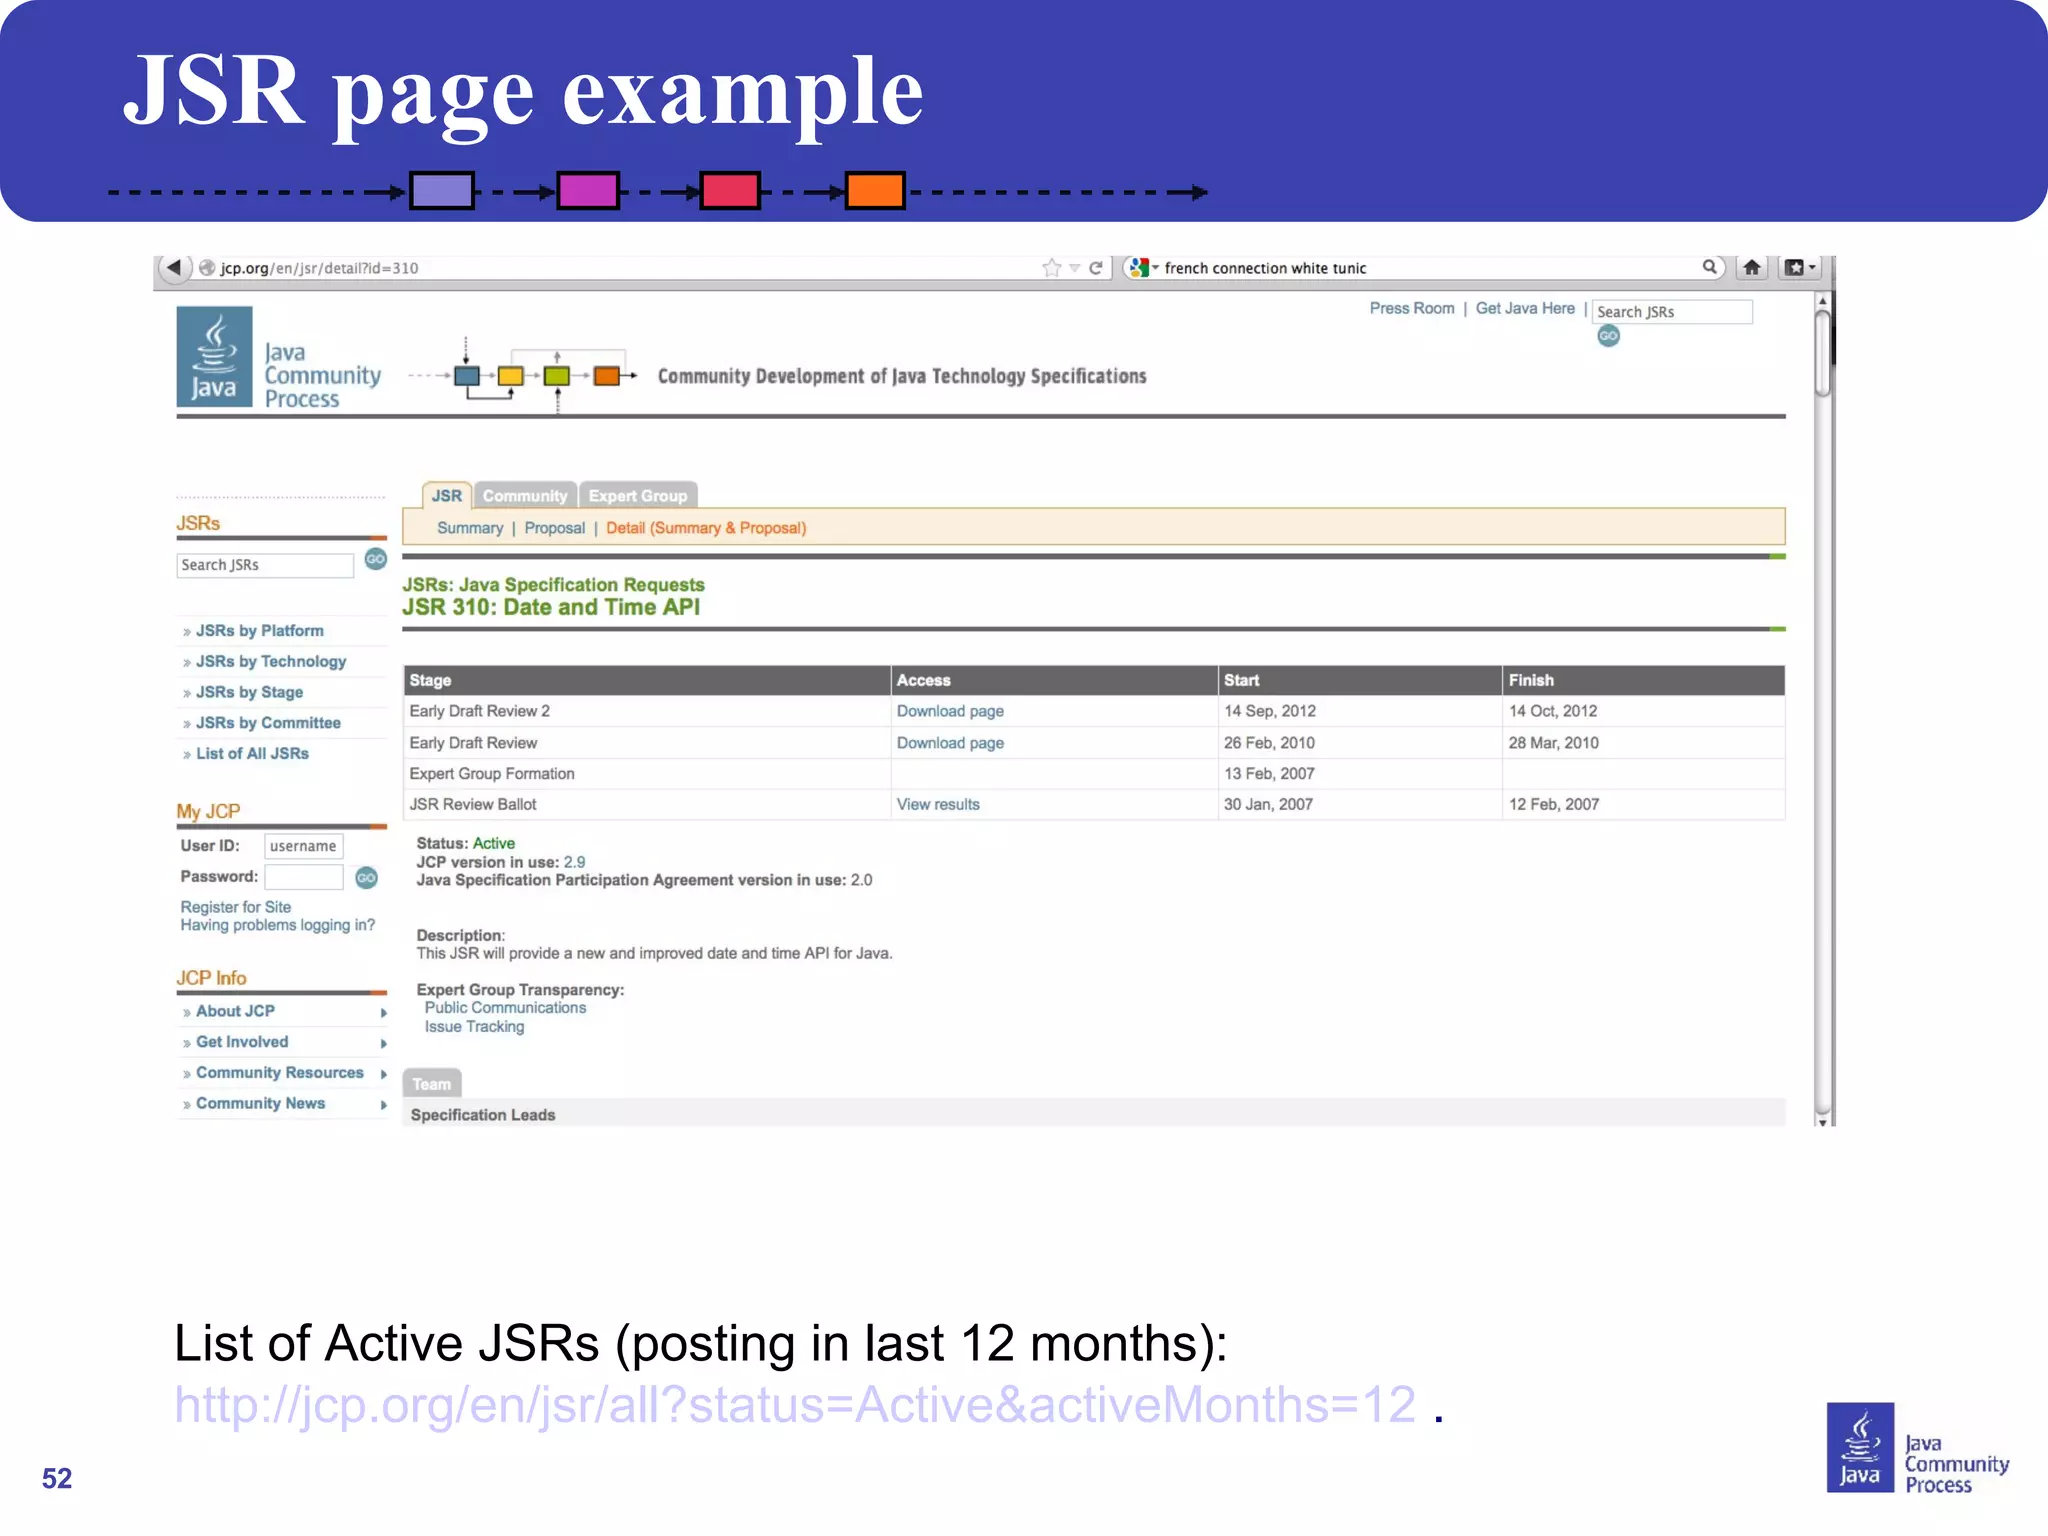Image resolution: width=2048 pixels, height=1536 pixels.
Task: Click the browser search field text
Action: coord(1265,268)
